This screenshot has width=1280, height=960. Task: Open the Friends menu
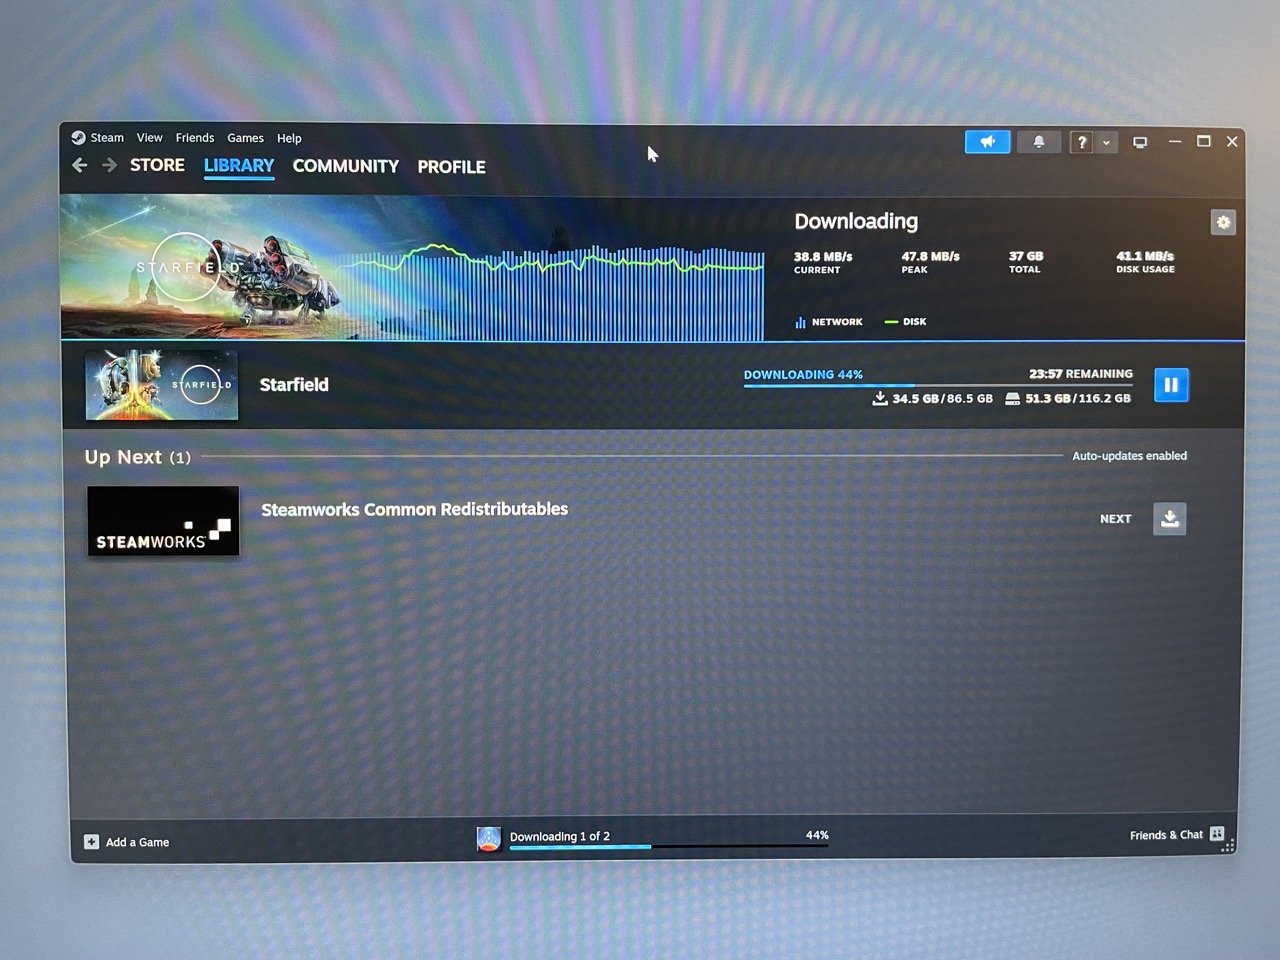point(195,138)
